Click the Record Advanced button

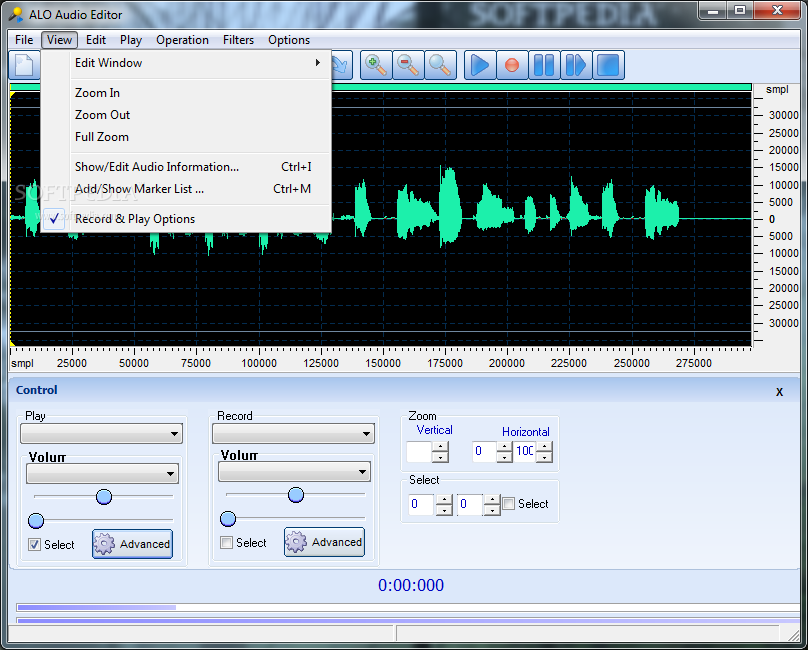point(324,542)
